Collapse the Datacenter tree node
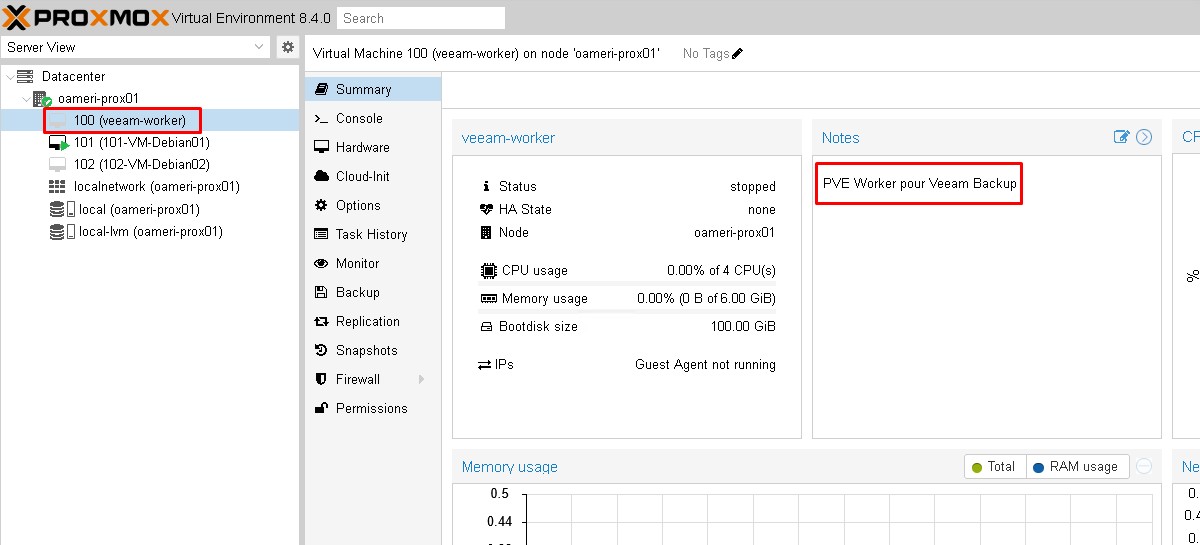The image size is (1200, 545). 10,77
